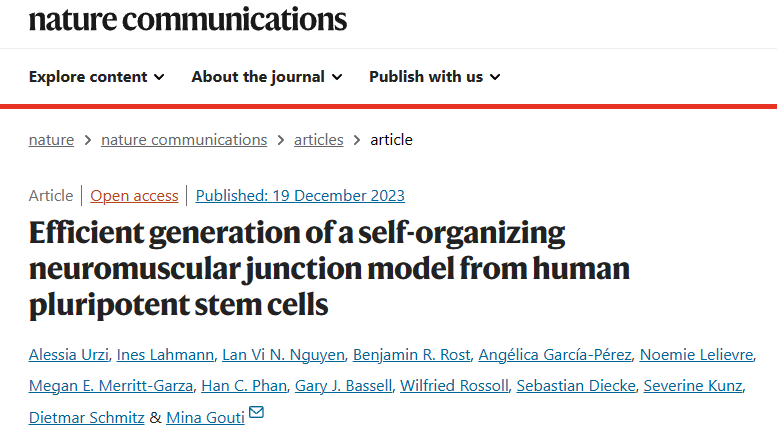Expand the Explore content menu
This screenshot has height=438, width=777.
(97, 77)
